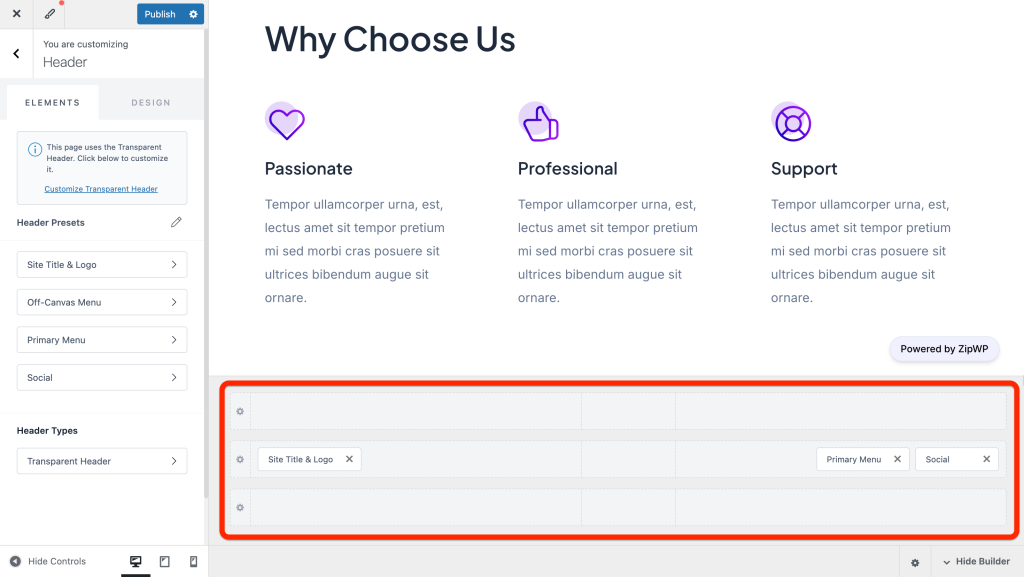Expand the Off-Canvas Menu panel
This screenshot has height=577, width=1024.
tap(102, 302)
